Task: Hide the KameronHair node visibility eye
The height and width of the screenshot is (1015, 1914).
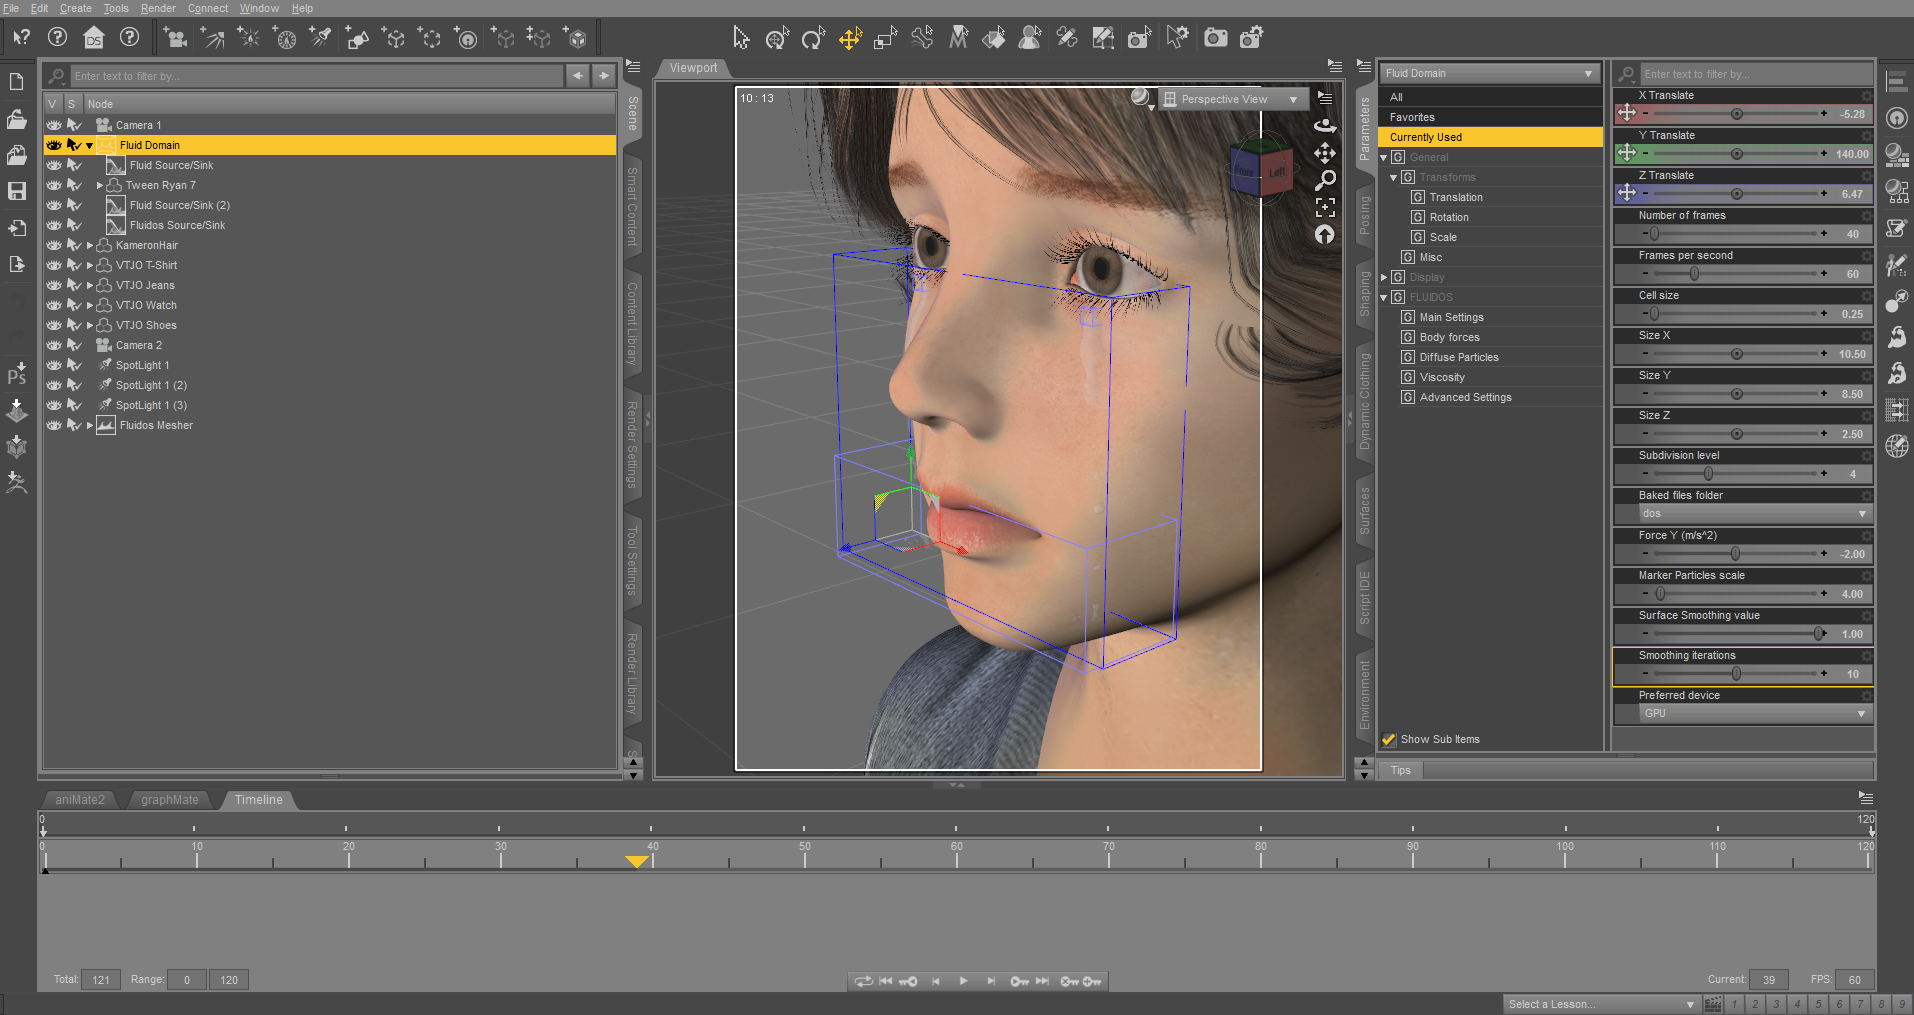Action: click(54, 245)
